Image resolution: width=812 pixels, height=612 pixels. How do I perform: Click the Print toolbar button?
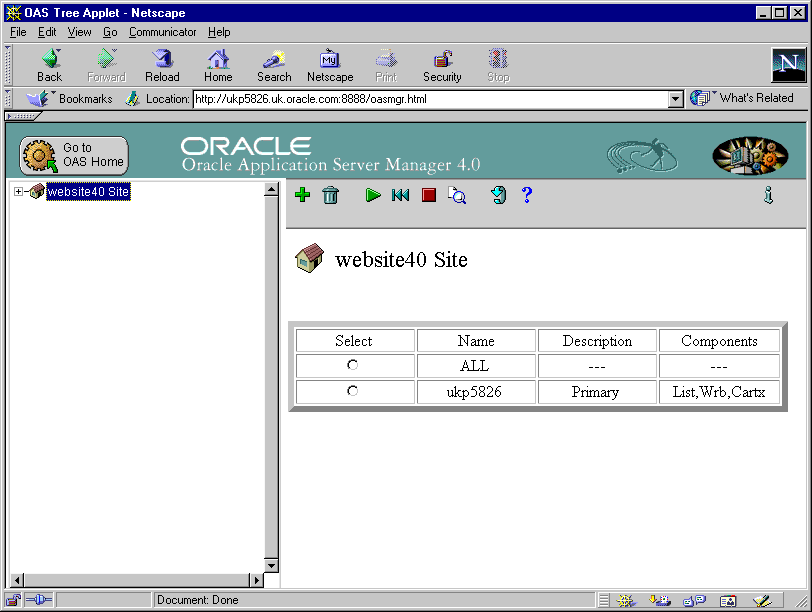click(386, 66)
